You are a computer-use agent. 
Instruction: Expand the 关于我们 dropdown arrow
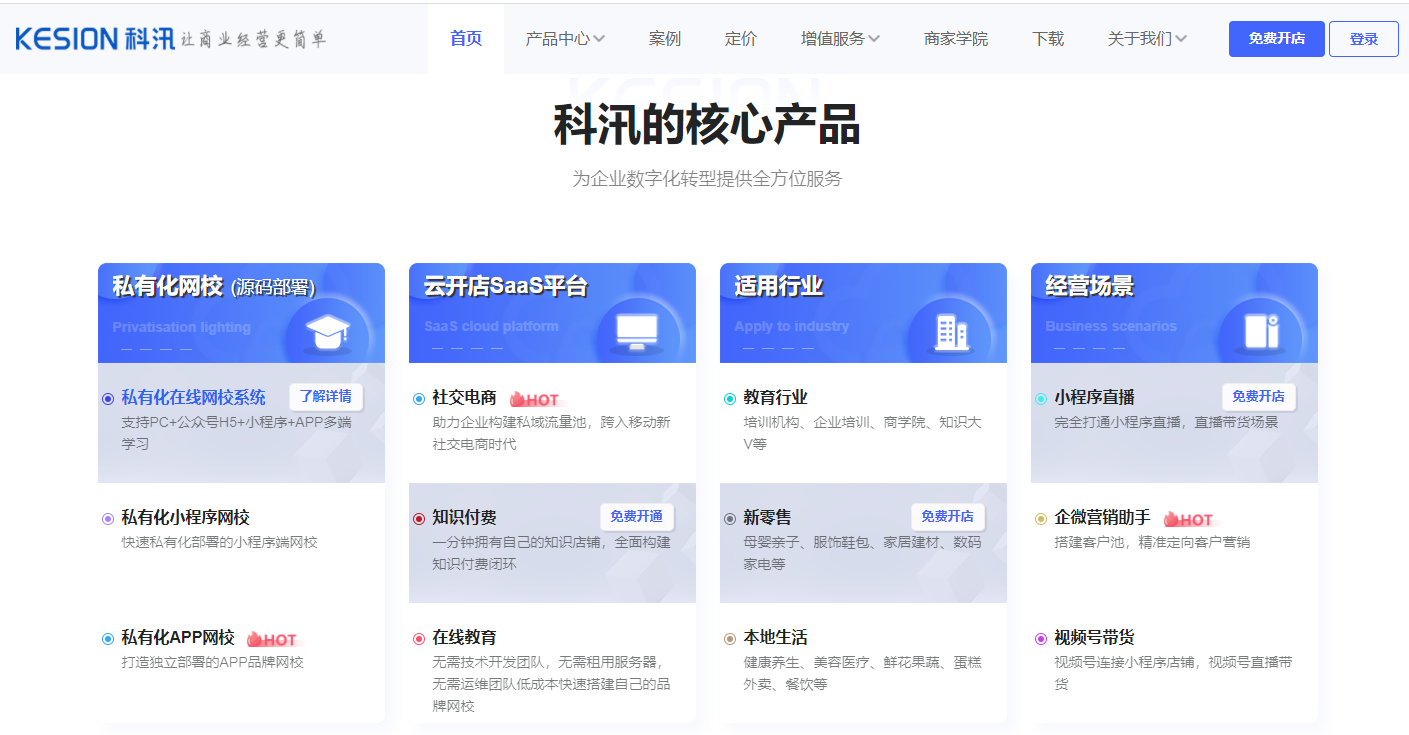[1181, 39]
